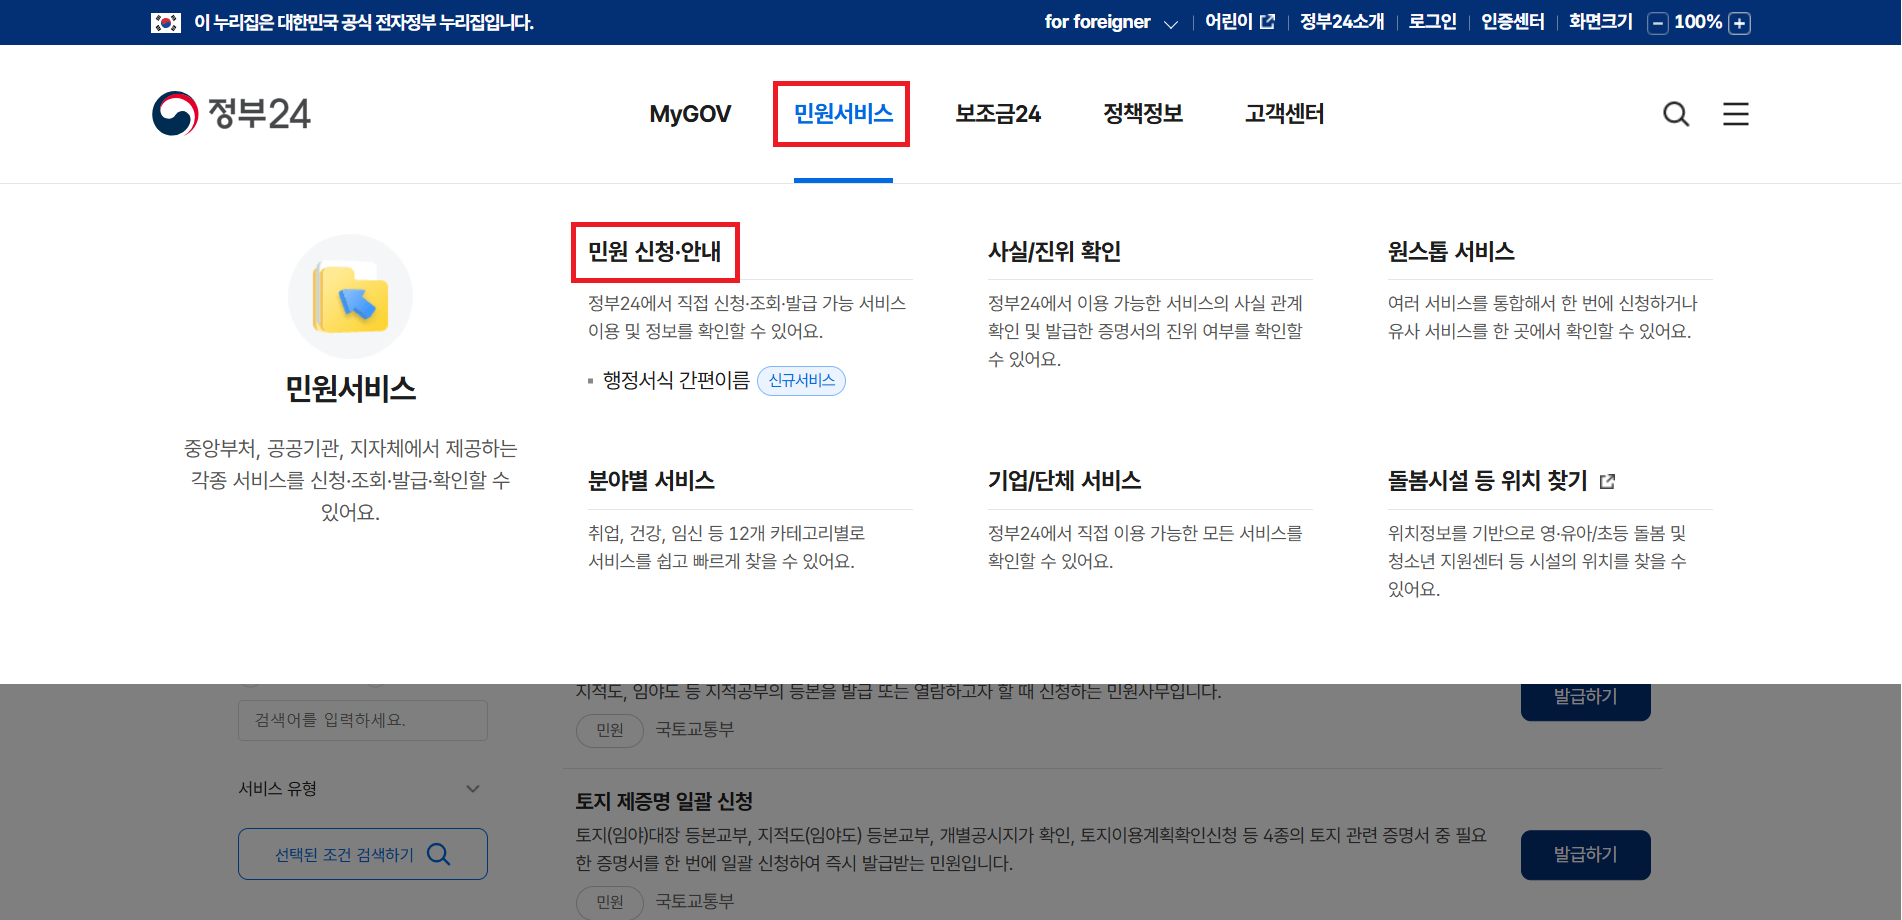Open the 보조금24 menu
Screen dimensions: 1902x920
point(997,114)
